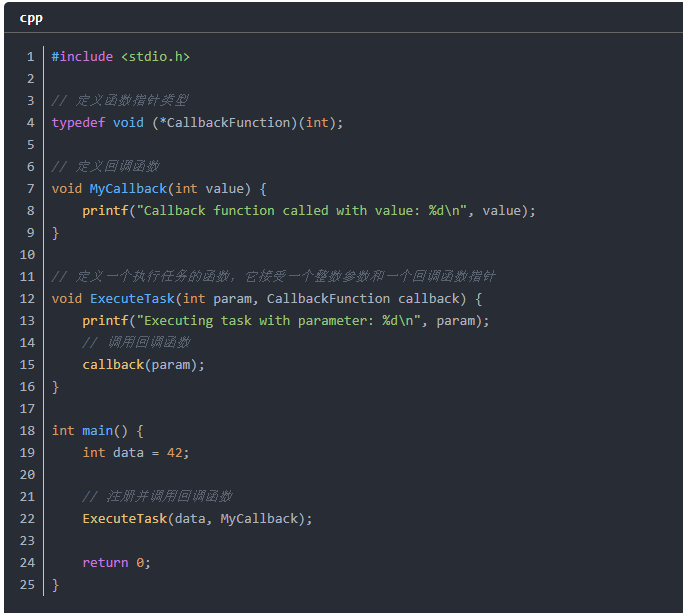Click the 'typedef void (*CallbackFunction)(int);' line
The width and height of the screenshot is (683, 613).
pos(197,122)
